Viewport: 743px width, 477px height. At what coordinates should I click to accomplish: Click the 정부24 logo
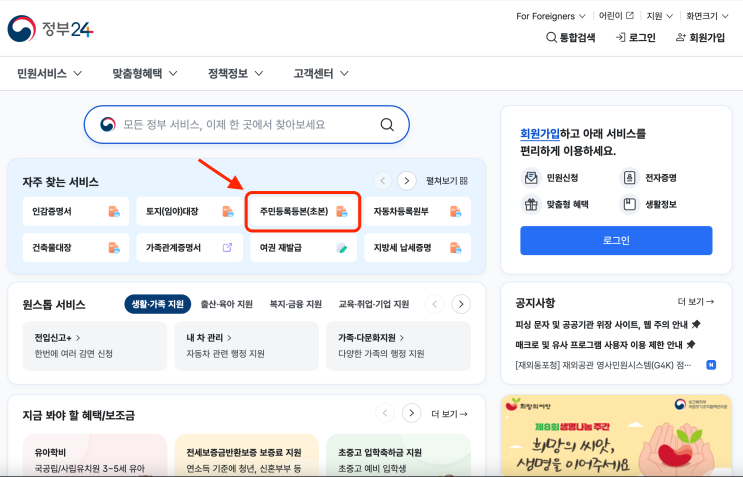coord(50,29)
